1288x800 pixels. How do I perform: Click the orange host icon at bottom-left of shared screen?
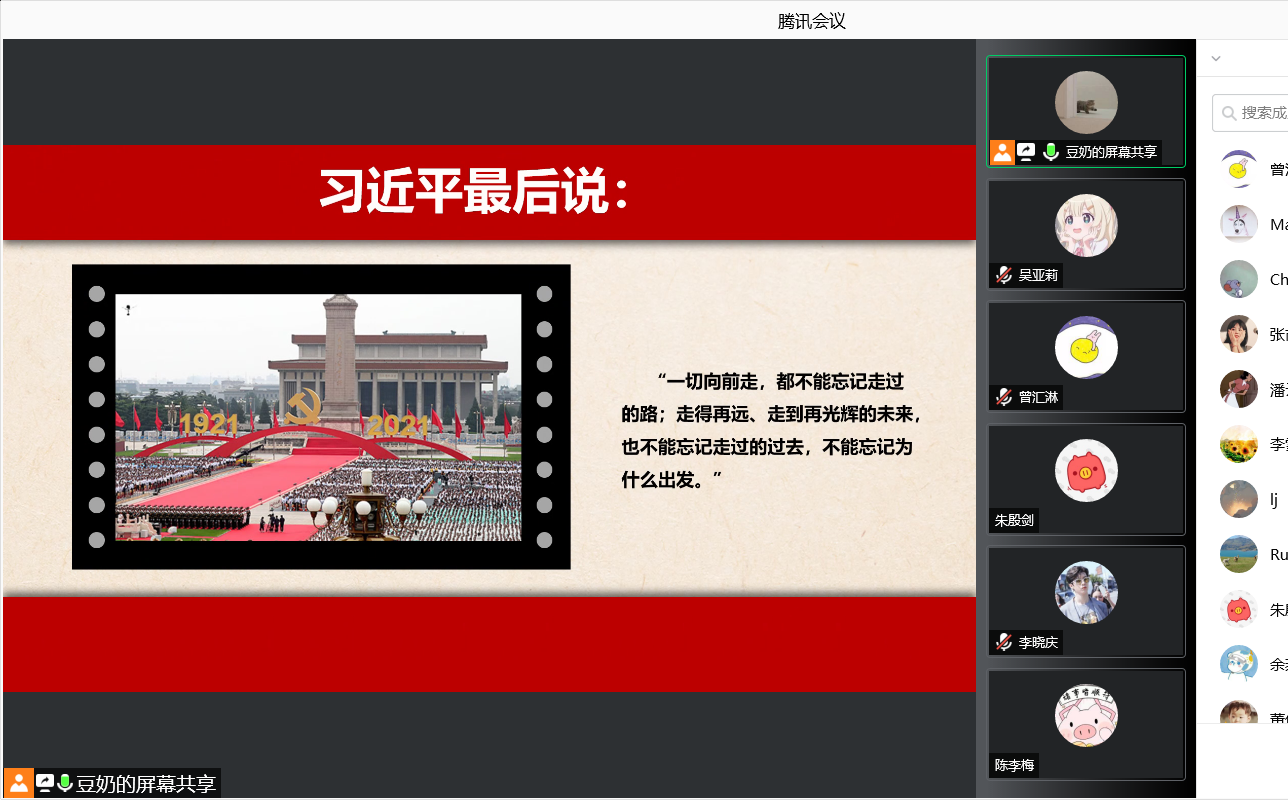(19, 783)
